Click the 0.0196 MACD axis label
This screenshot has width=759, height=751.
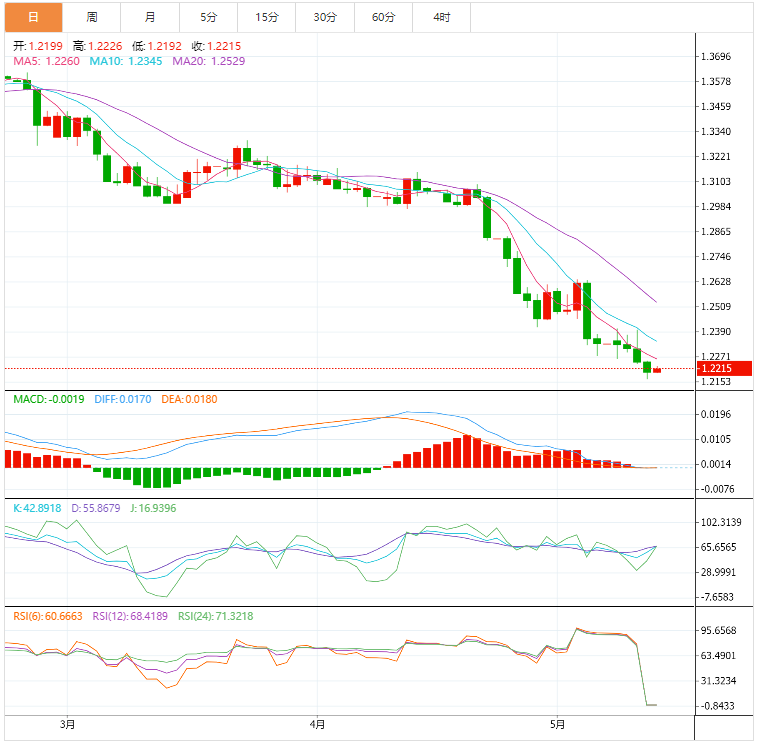[716, 414]
